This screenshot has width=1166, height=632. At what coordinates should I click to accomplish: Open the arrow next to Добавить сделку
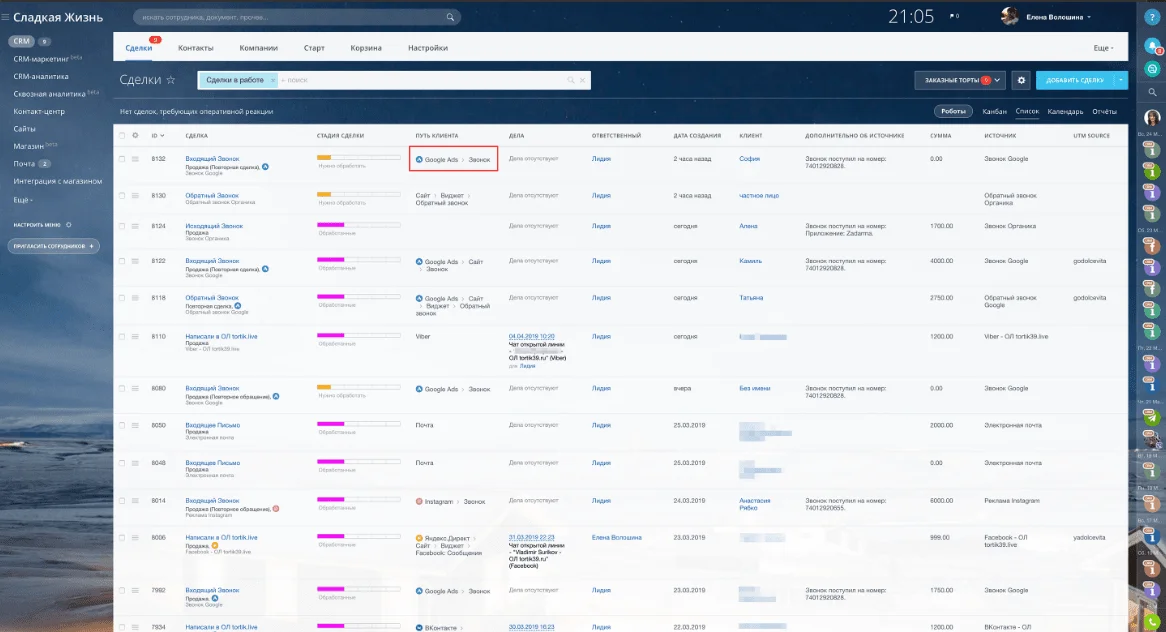(x=1121, y=80)
